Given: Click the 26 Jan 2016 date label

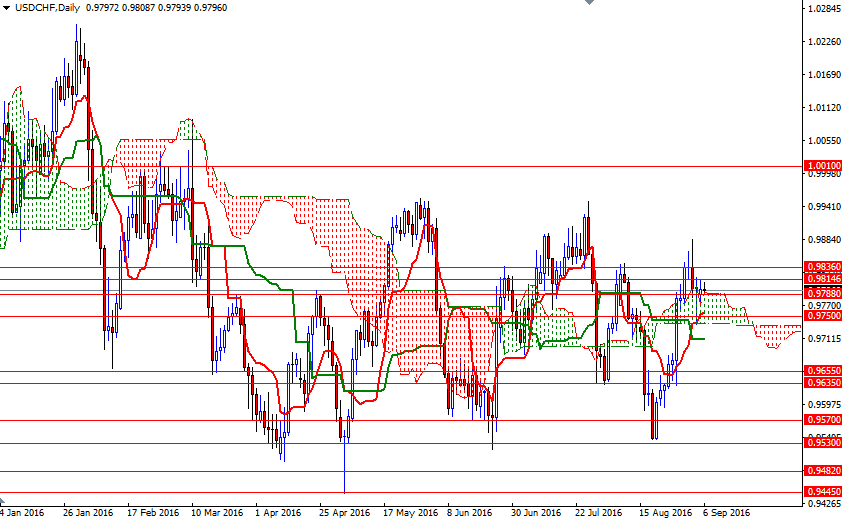Looking at the screenshot, I should (x=88, y=513).
